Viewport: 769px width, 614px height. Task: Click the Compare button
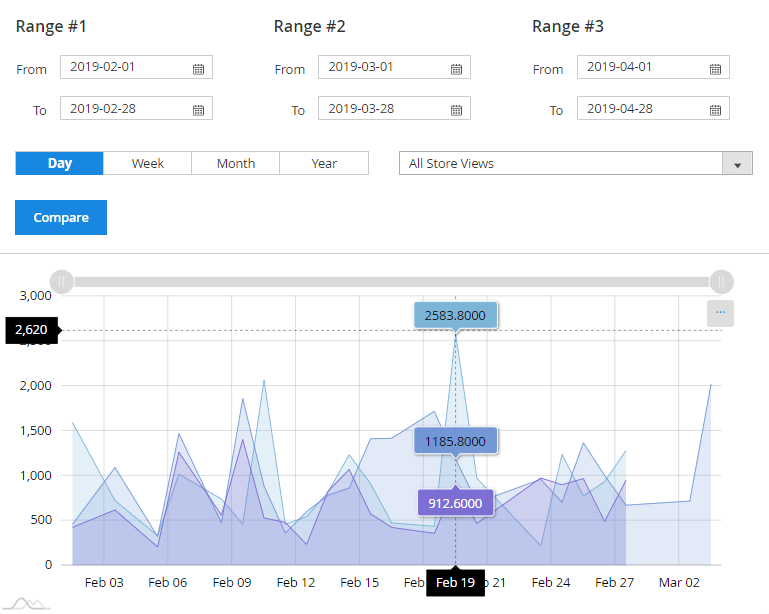coord(61,217)
